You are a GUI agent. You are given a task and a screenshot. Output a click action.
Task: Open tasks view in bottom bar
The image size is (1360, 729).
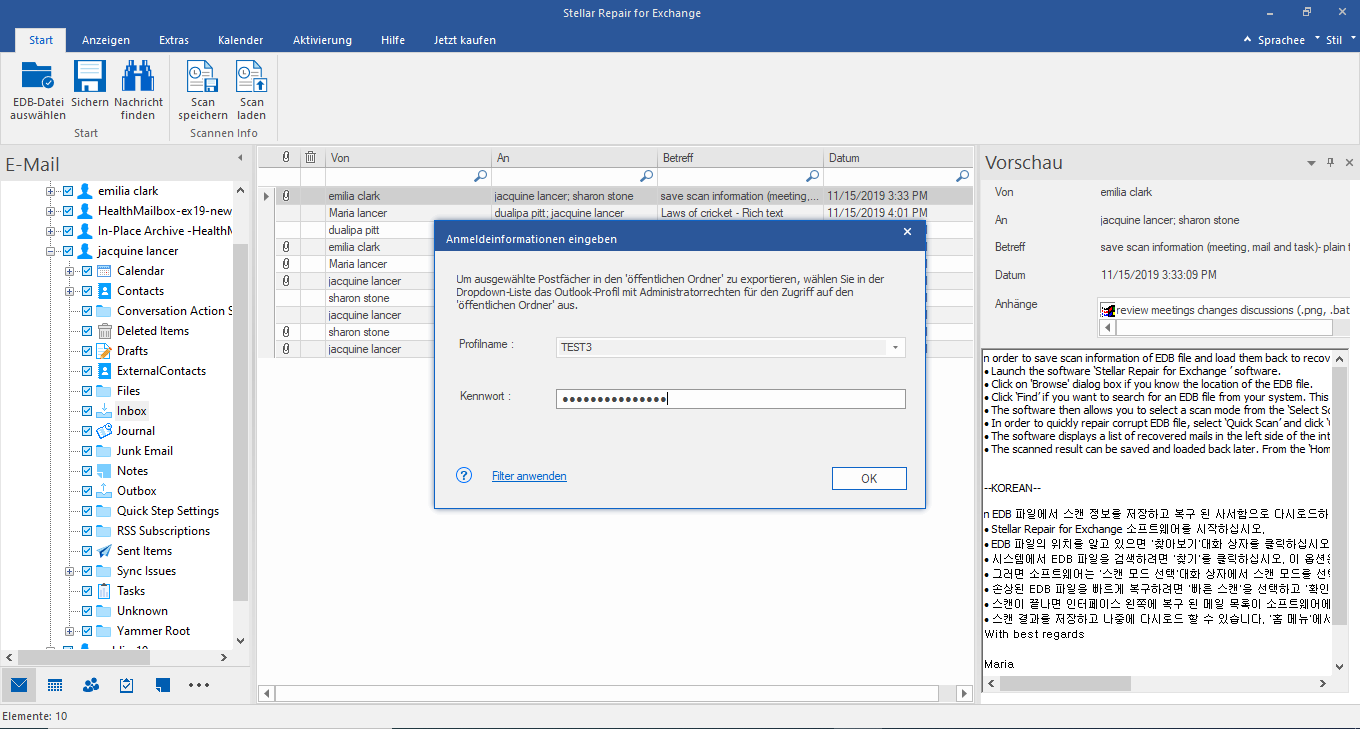tap(127, 685)
